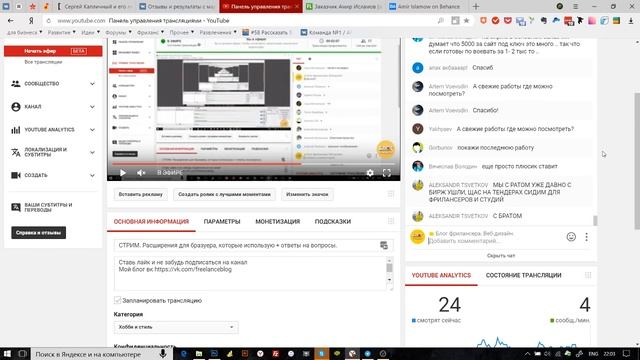
Task: Switch to Параметры tab
Action: 222,221
